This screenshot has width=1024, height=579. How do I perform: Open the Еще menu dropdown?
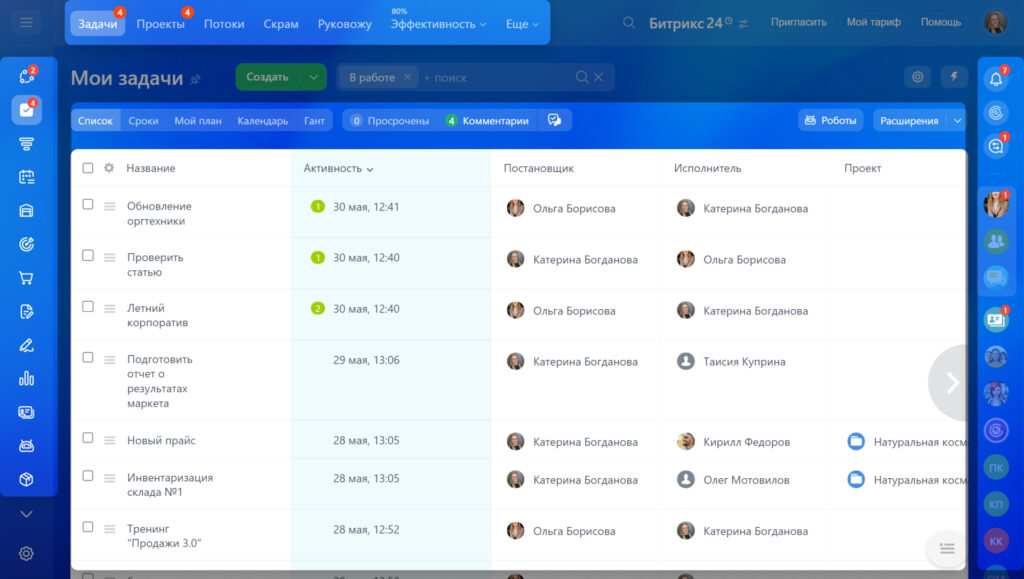[523, 24]
